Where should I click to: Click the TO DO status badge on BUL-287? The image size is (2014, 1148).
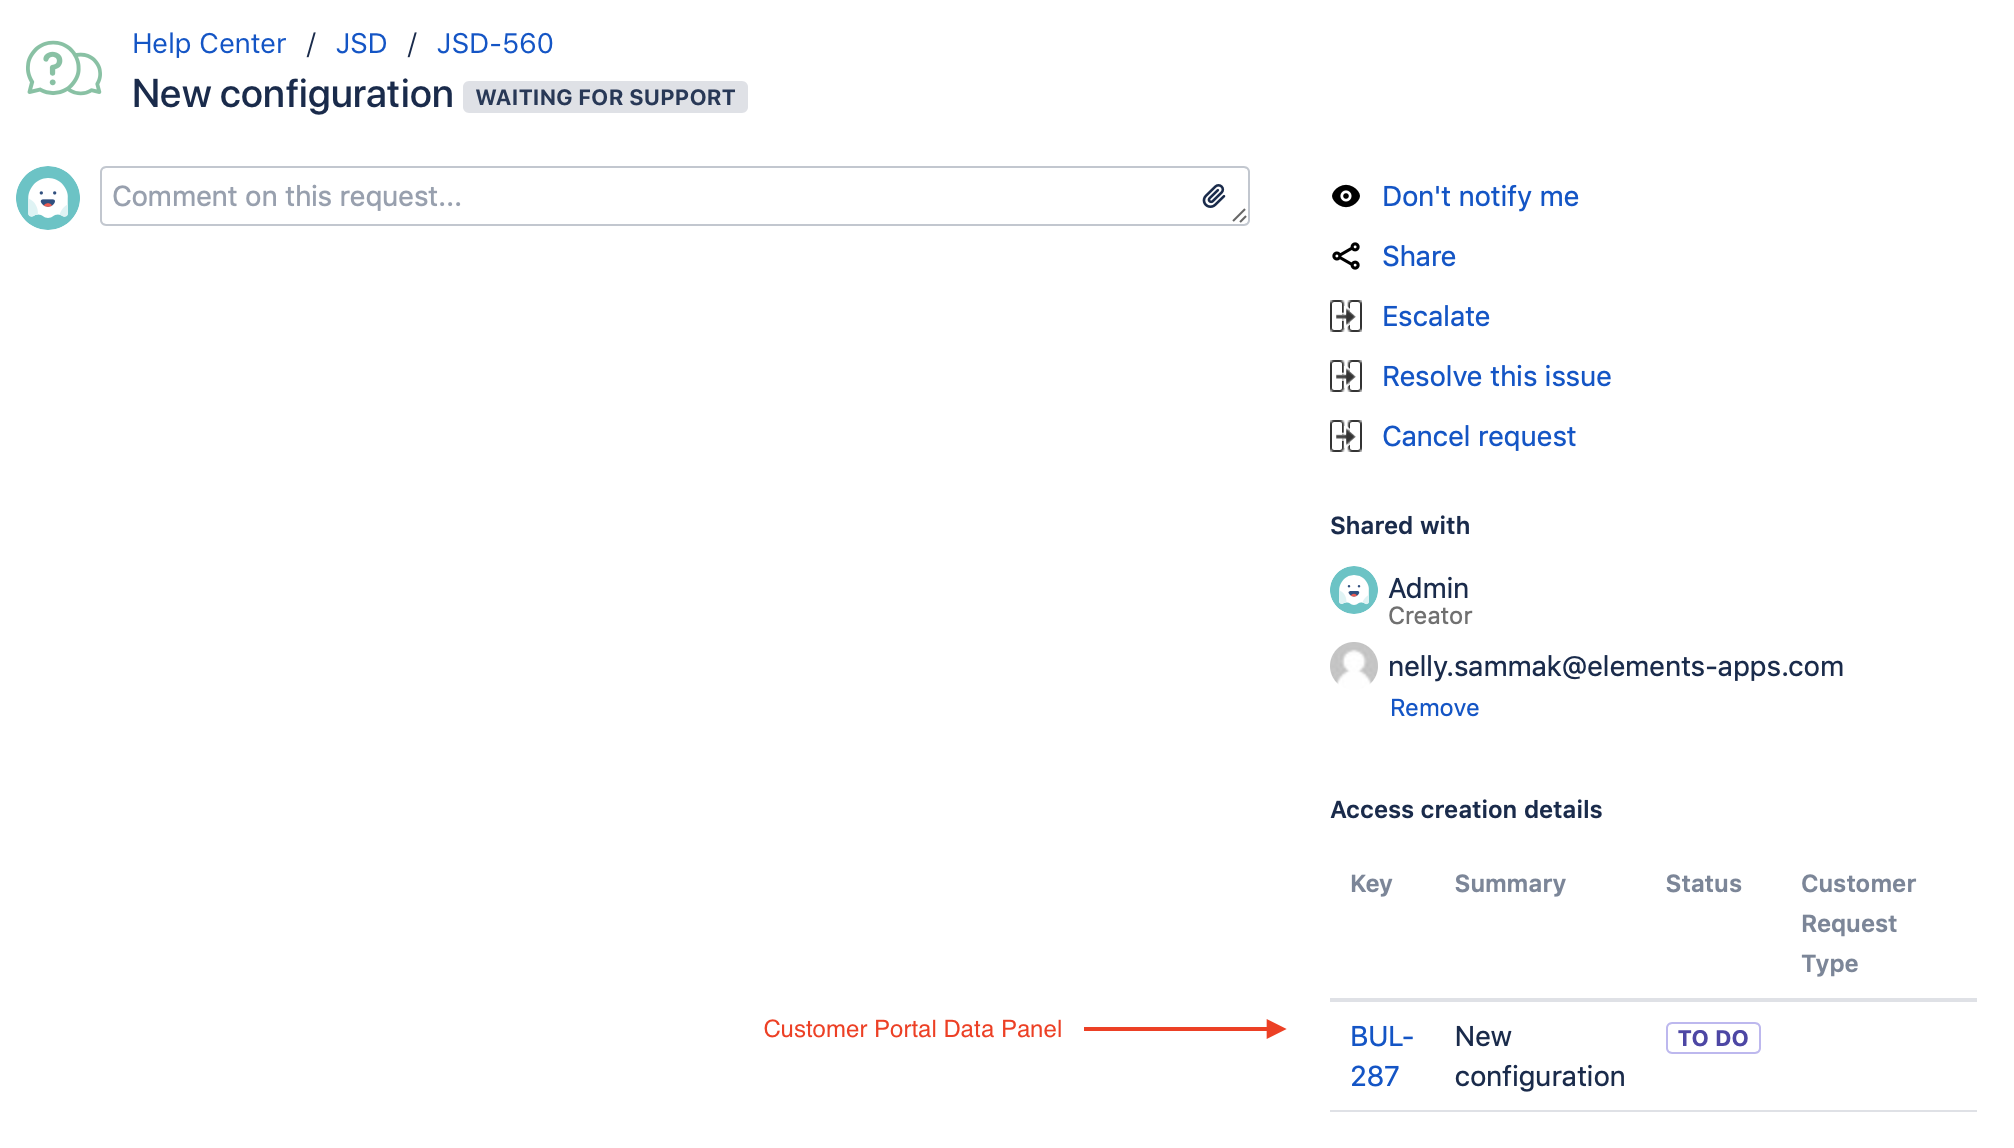tap(1712, 1037)
